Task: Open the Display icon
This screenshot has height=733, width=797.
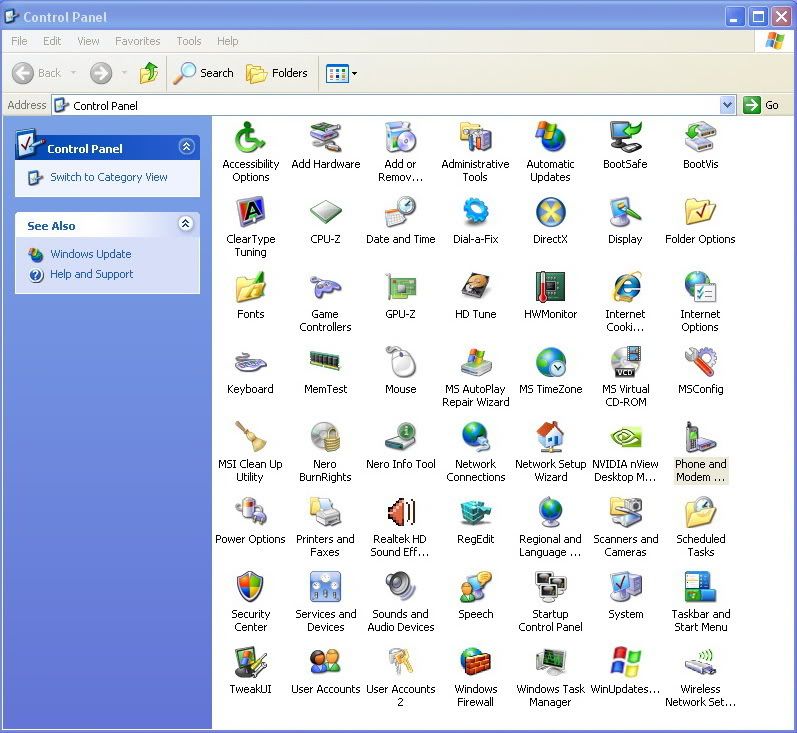Action: pos(625,212)
